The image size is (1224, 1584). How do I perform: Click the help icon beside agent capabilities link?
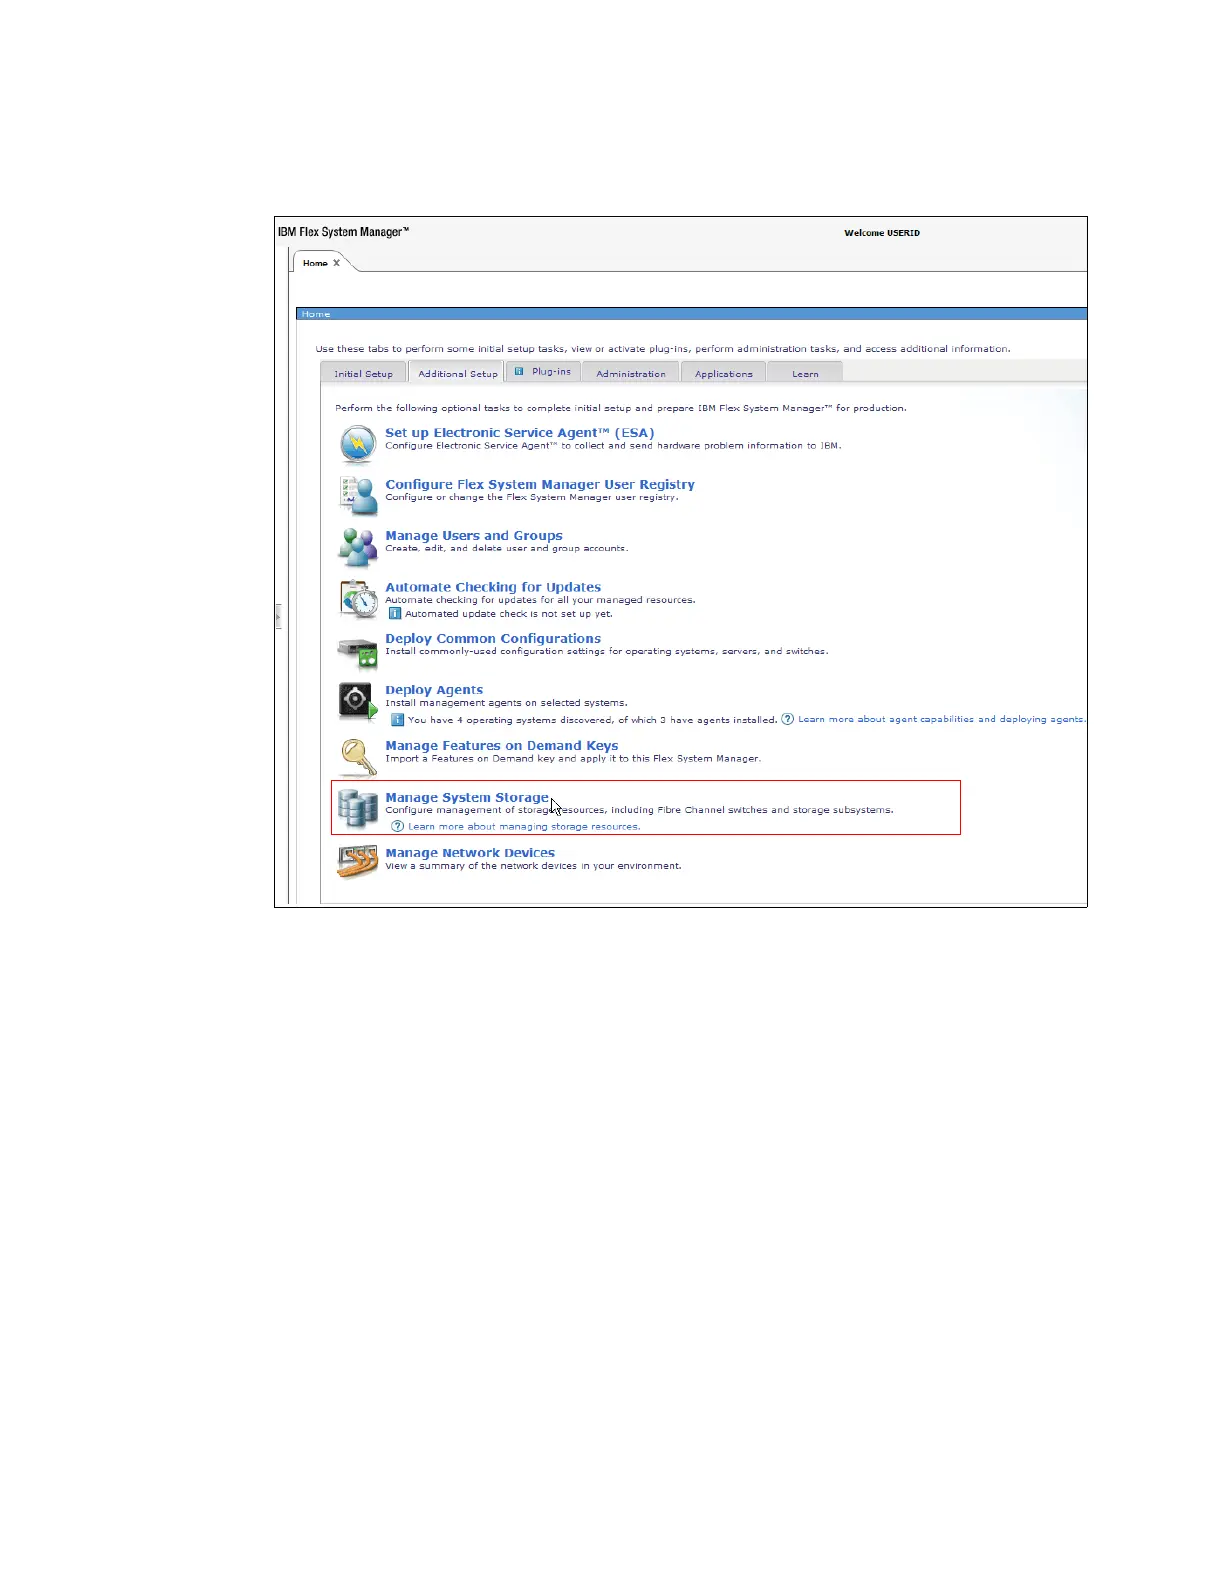click(788, 719)
